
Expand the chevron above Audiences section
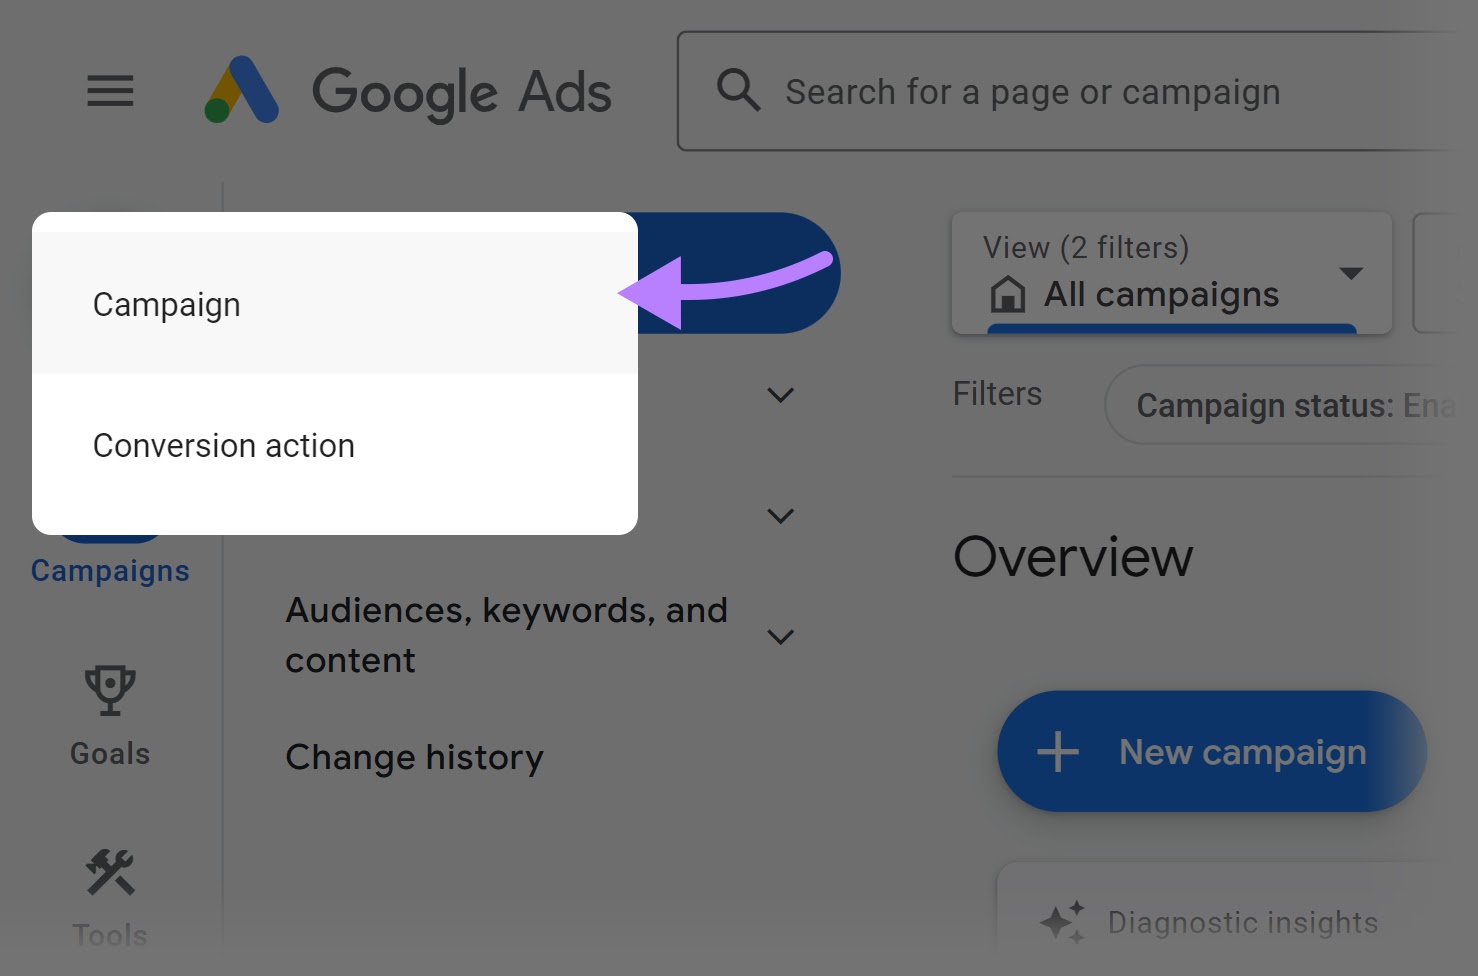[x=781, y=515]
